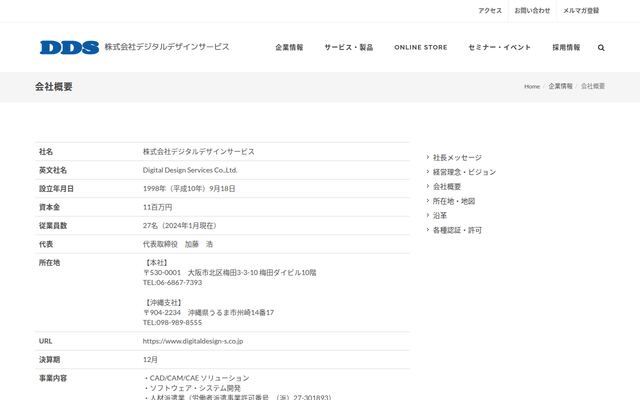Open 各種認証・許可 sidebar link

[x=457, y=230]
